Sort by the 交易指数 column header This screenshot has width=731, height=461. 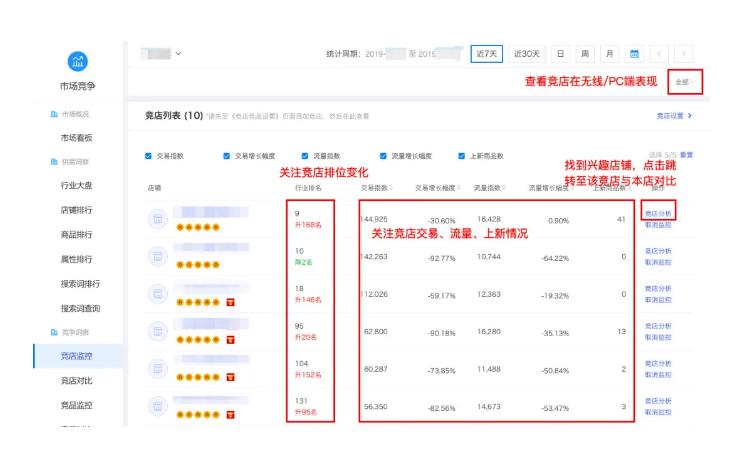[x=377, y=188]
